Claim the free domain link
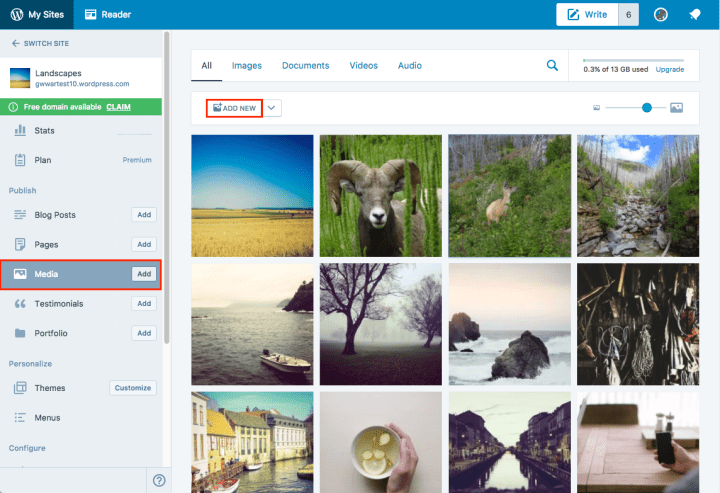 (x=119, y=106)
